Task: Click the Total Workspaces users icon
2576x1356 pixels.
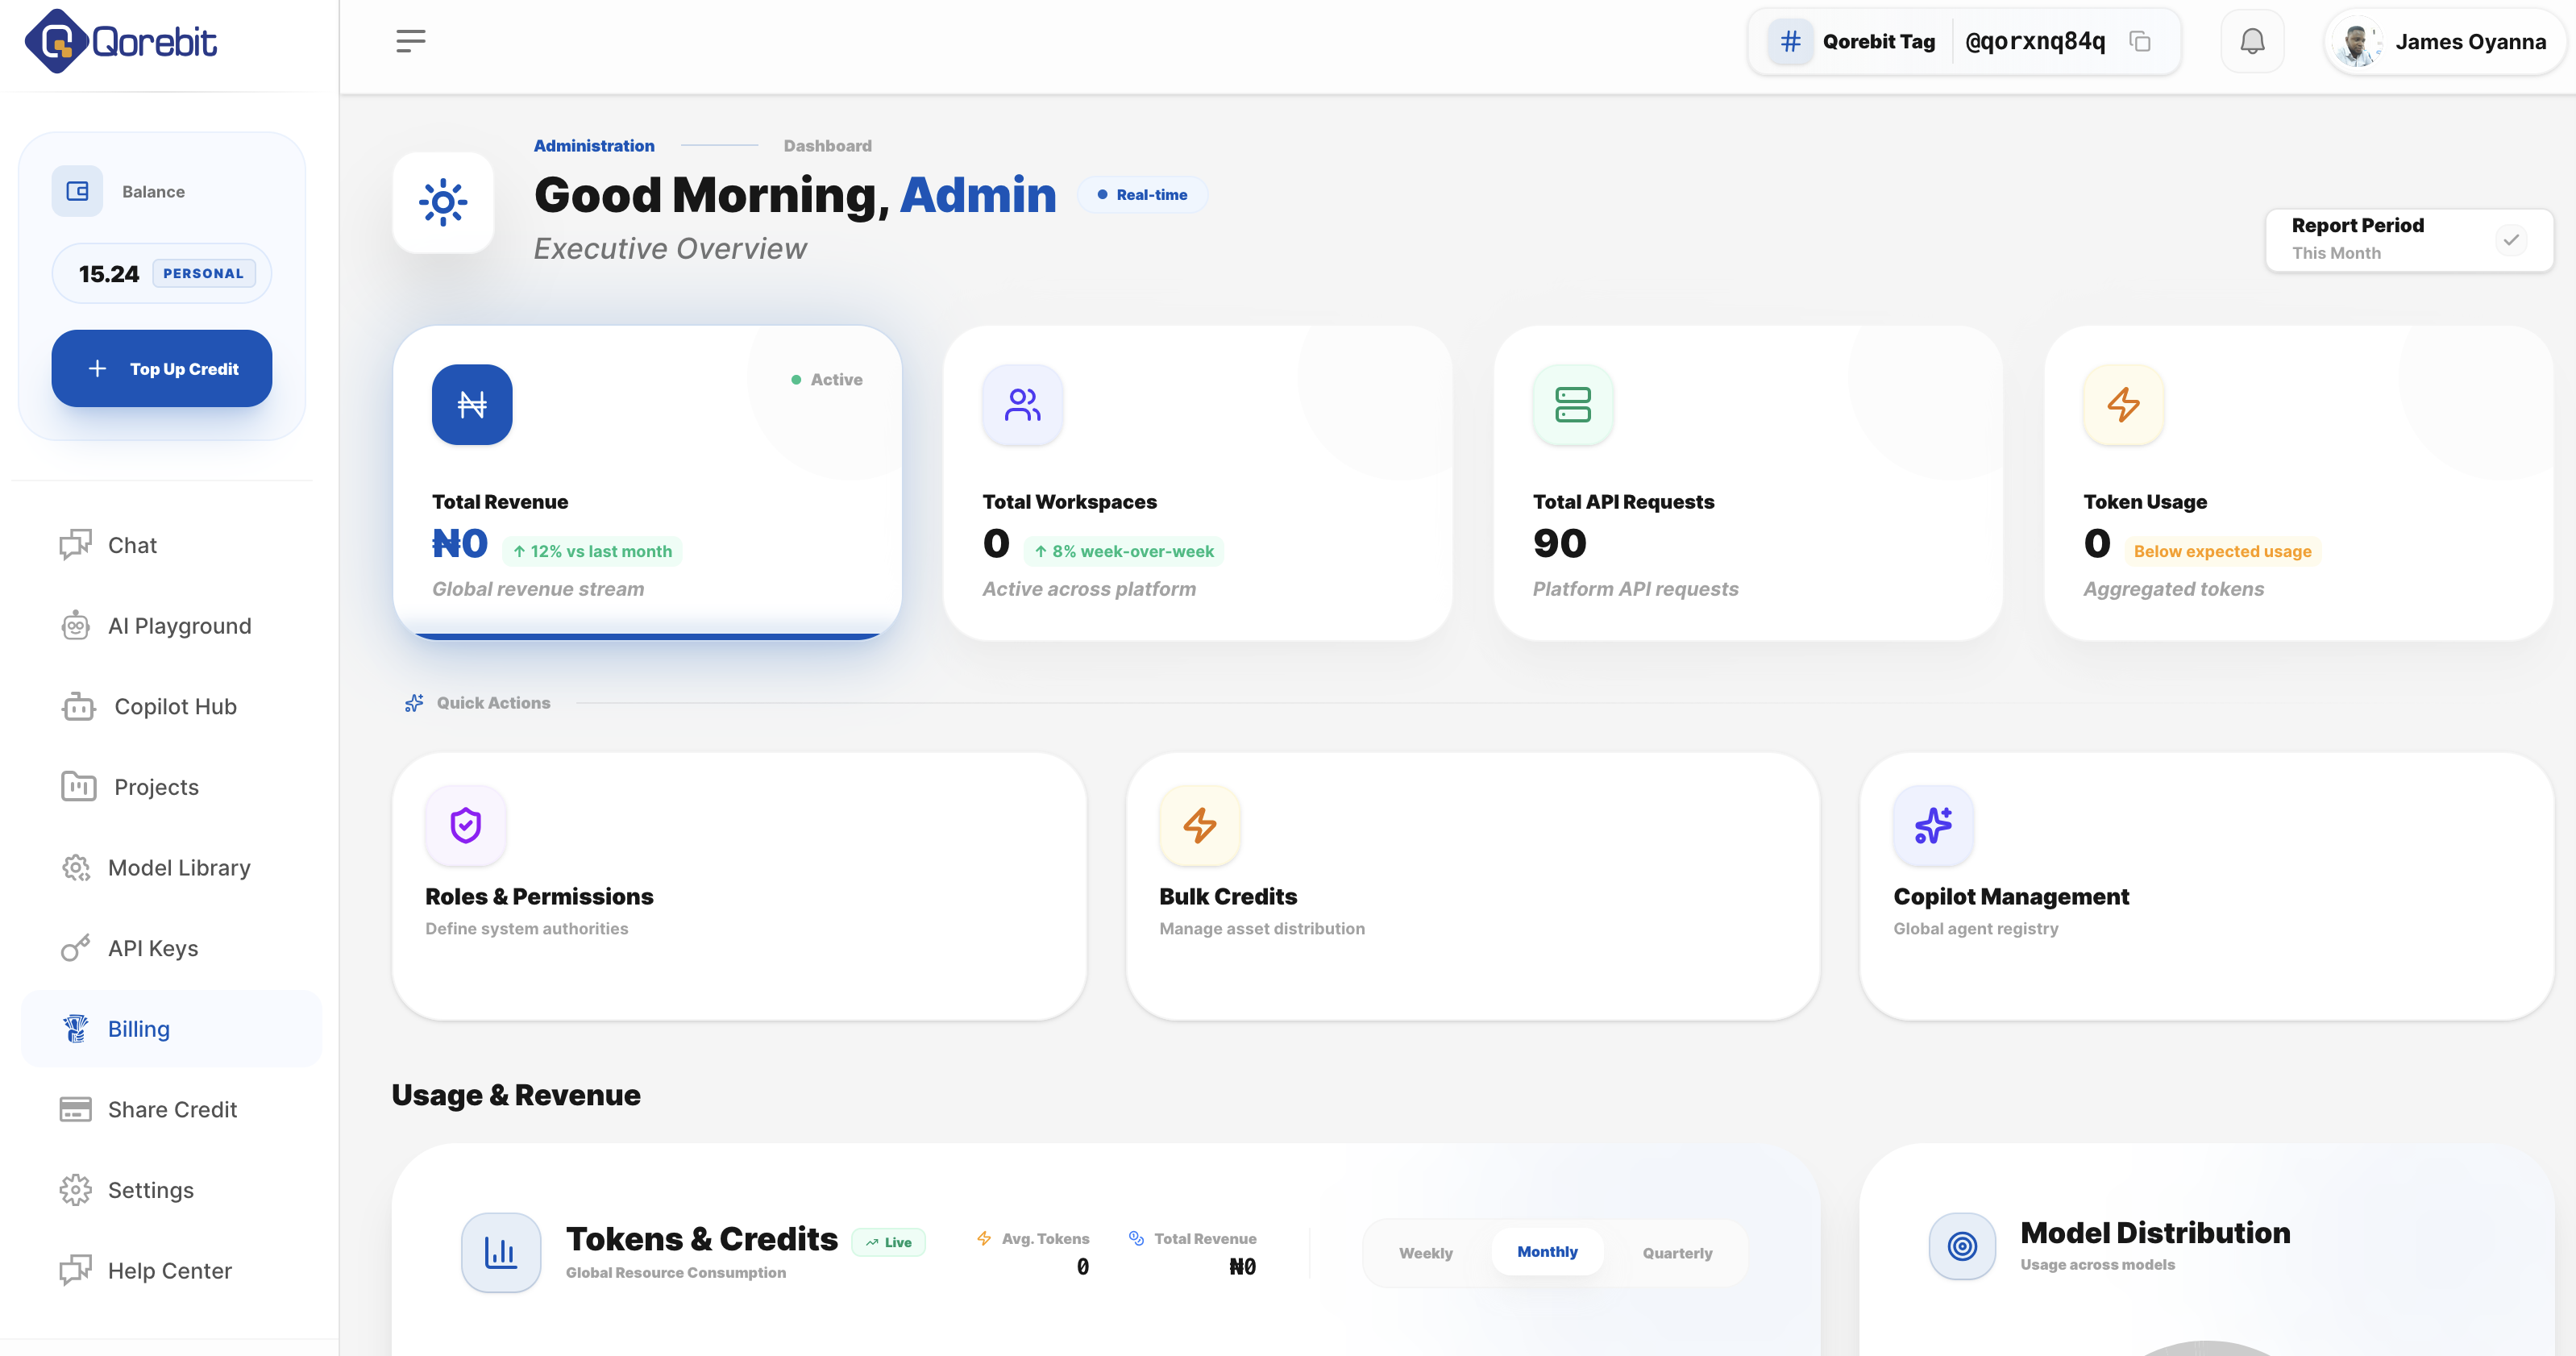Action: click(1022, 404)
